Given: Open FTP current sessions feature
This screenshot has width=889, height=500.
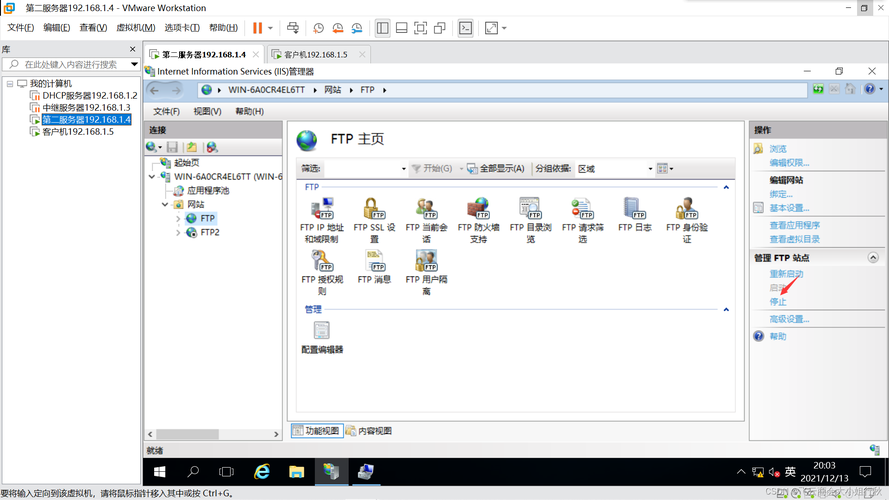Looking at the screenshot, I should click(426, 221).
